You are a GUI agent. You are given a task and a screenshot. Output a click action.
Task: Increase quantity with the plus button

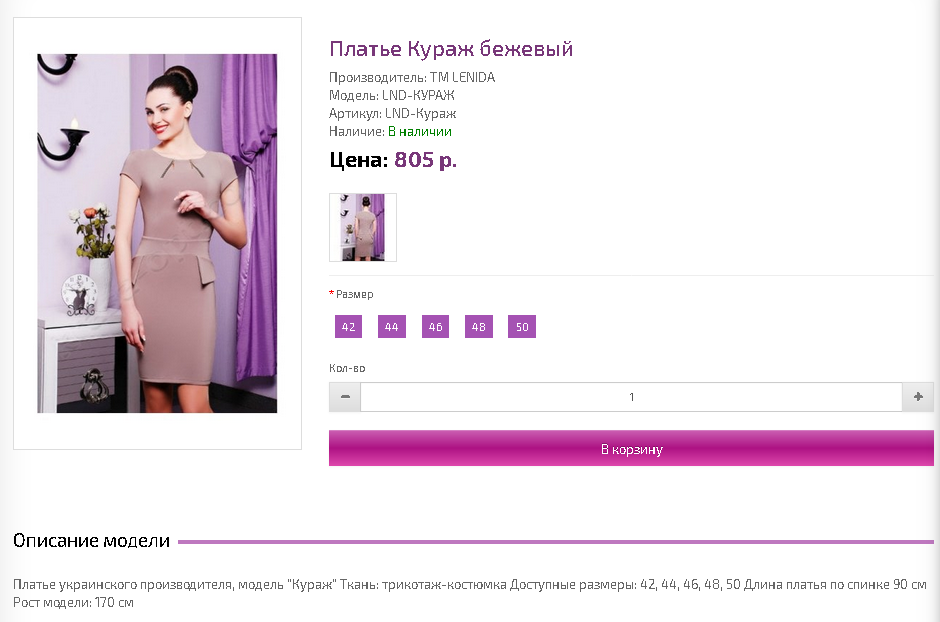[x=917, y=397]
